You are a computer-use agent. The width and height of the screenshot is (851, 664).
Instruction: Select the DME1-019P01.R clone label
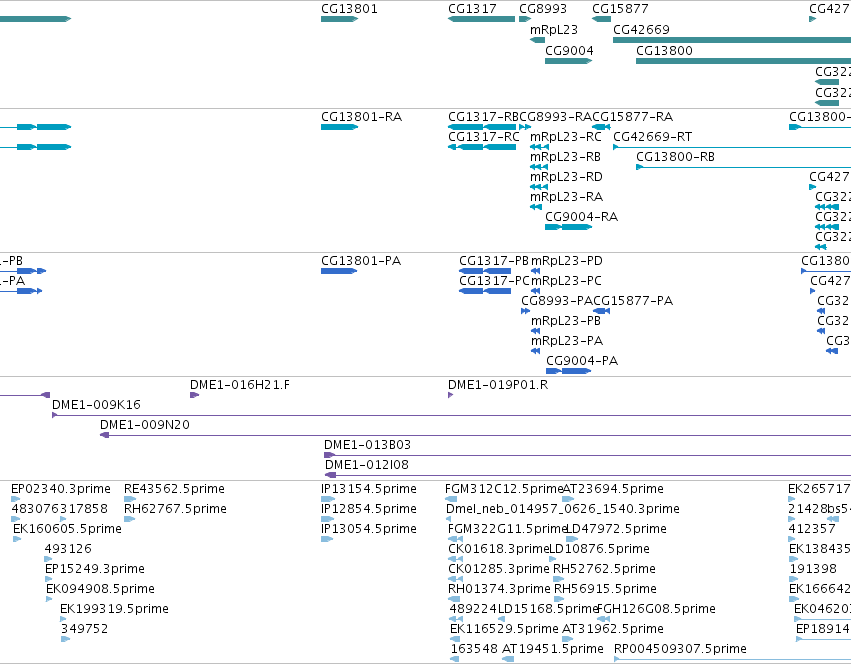coord(498,385)
